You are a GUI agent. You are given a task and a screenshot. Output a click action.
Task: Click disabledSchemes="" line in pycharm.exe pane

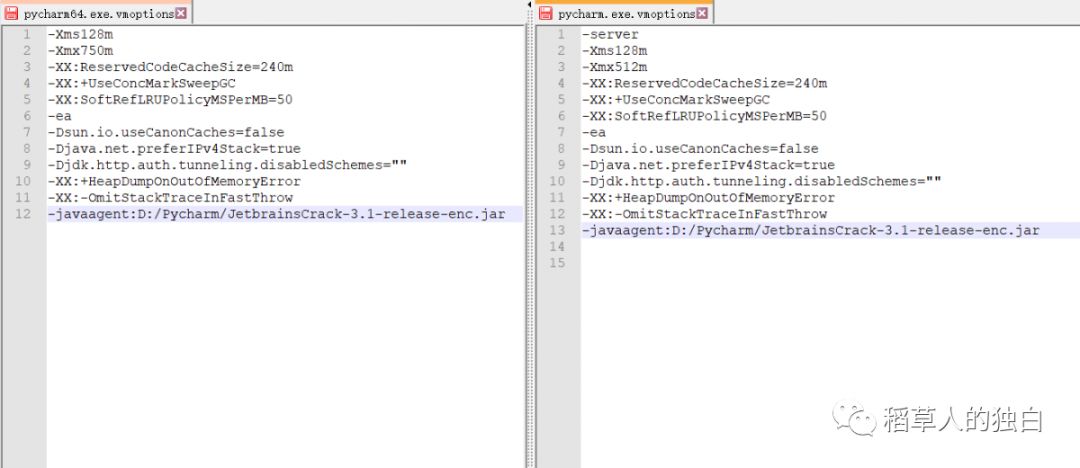(762, 182)
